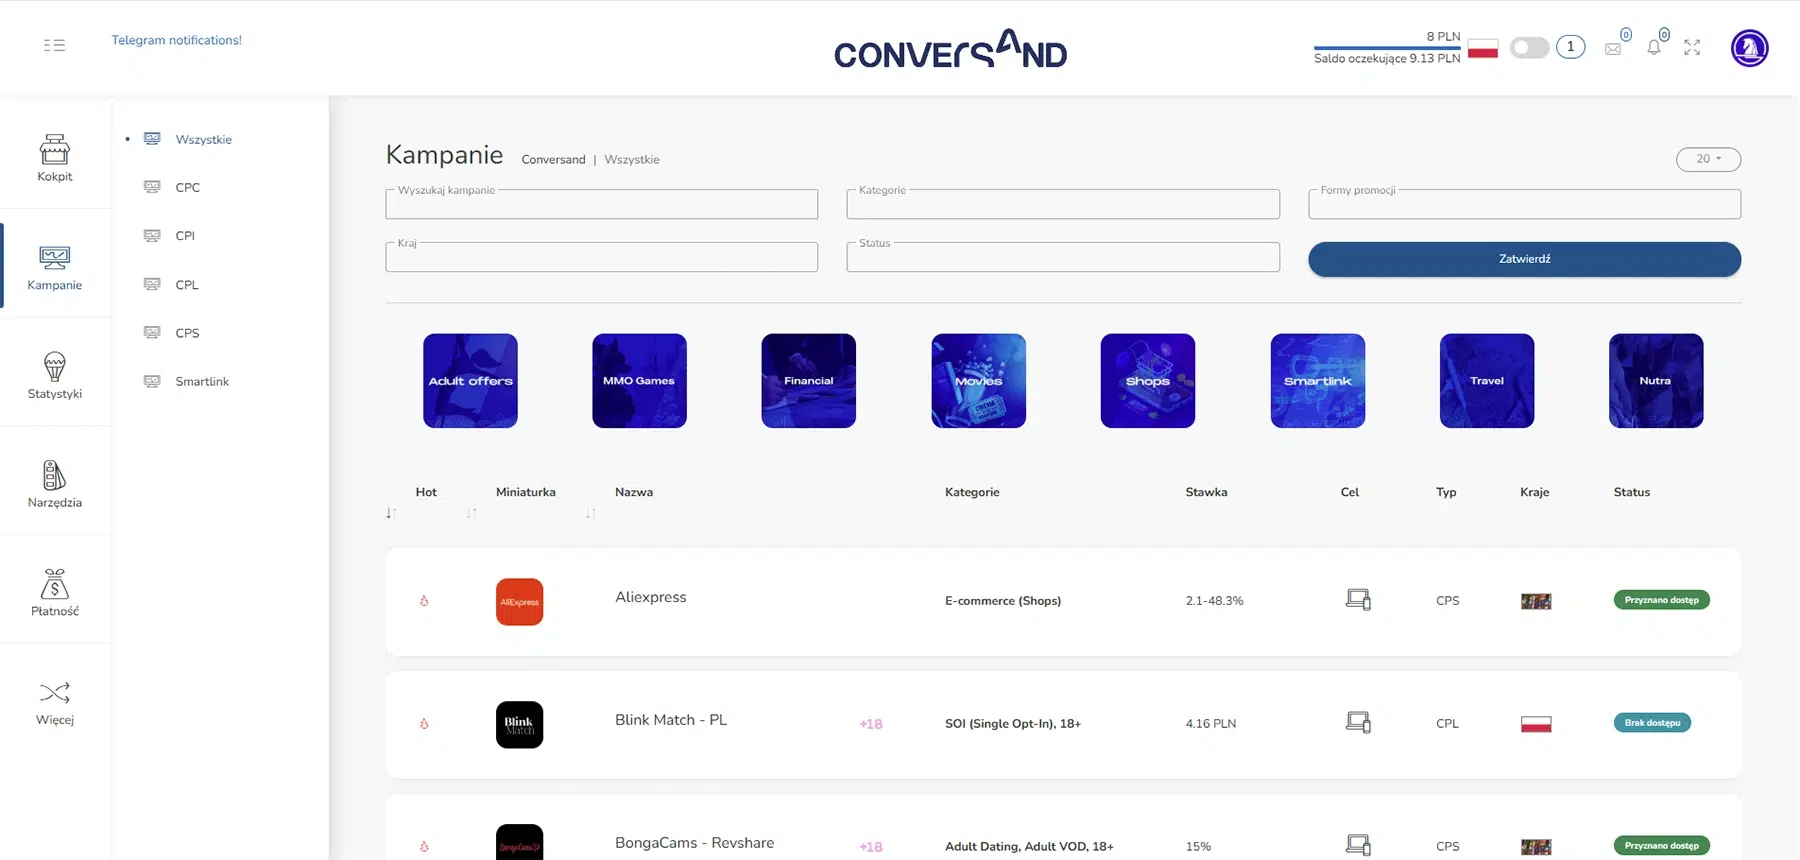Click the Brak dostępu status badge

pos(1652,723)
